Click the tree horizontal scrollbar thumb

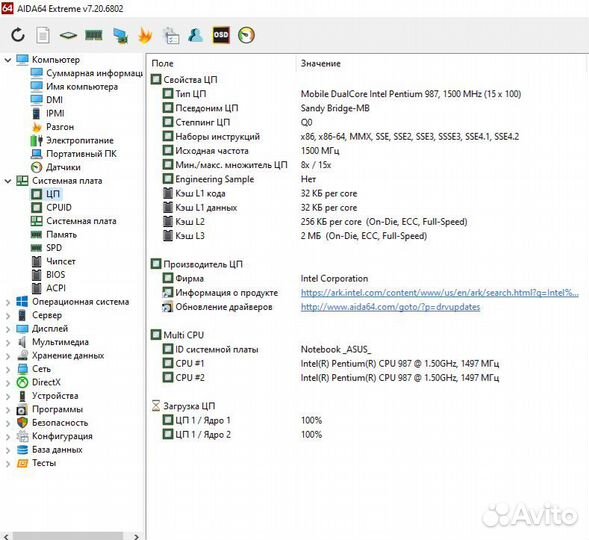click(x=68, y=536)
